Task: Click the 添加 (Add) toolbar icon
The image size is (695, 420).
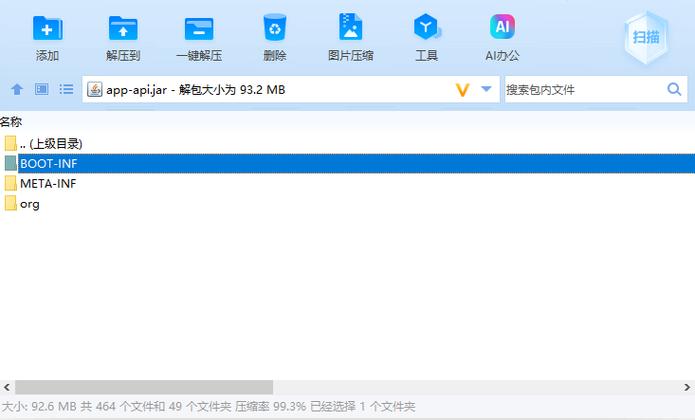Action: 47,28
